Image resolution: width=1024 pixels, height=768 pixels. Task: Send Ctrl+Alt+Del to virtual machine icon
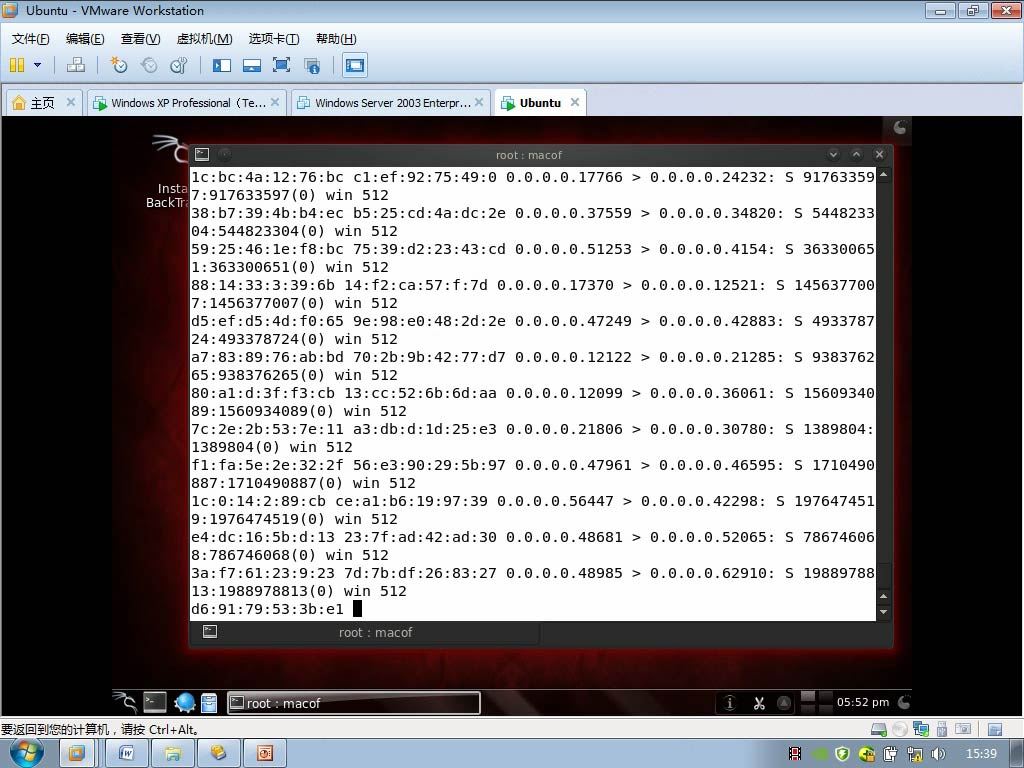76,65
